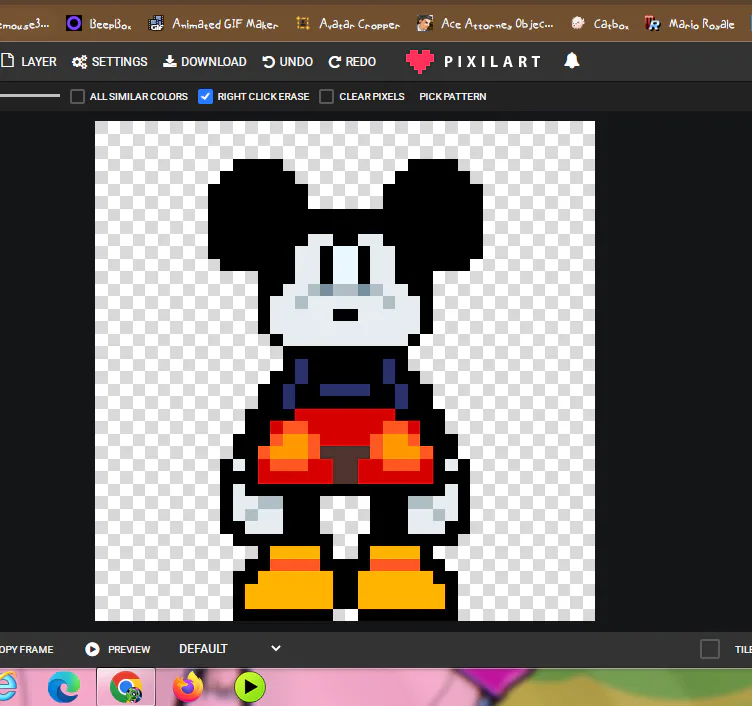Toggle the Tile checkbox
The image size is (752, 706).
click(x=710, y=649)
